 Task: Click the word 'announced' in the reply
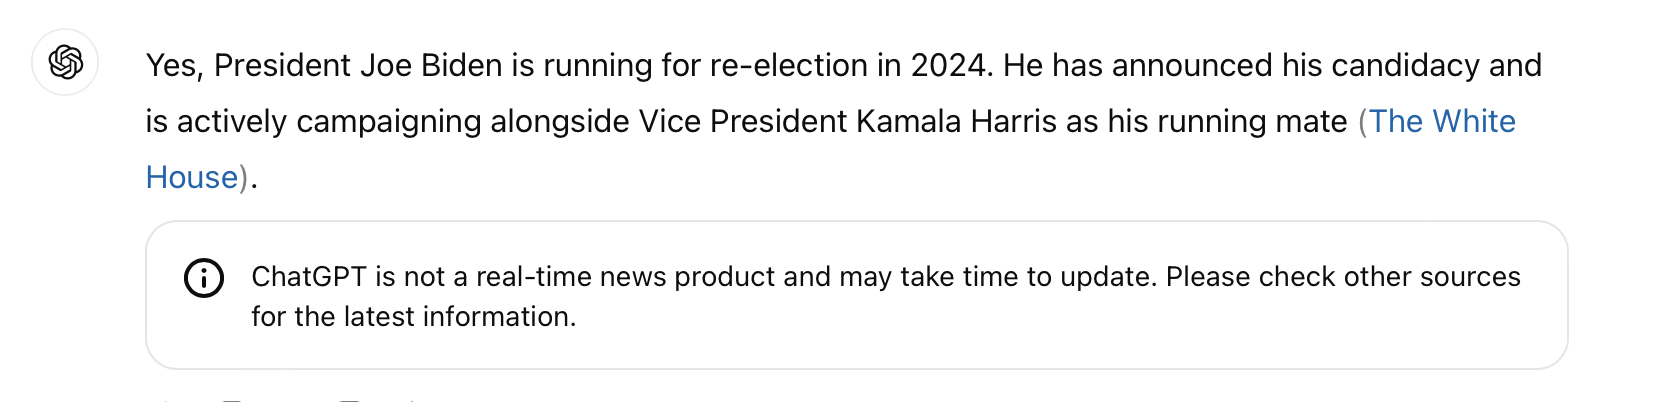[x=1192, y=65]
